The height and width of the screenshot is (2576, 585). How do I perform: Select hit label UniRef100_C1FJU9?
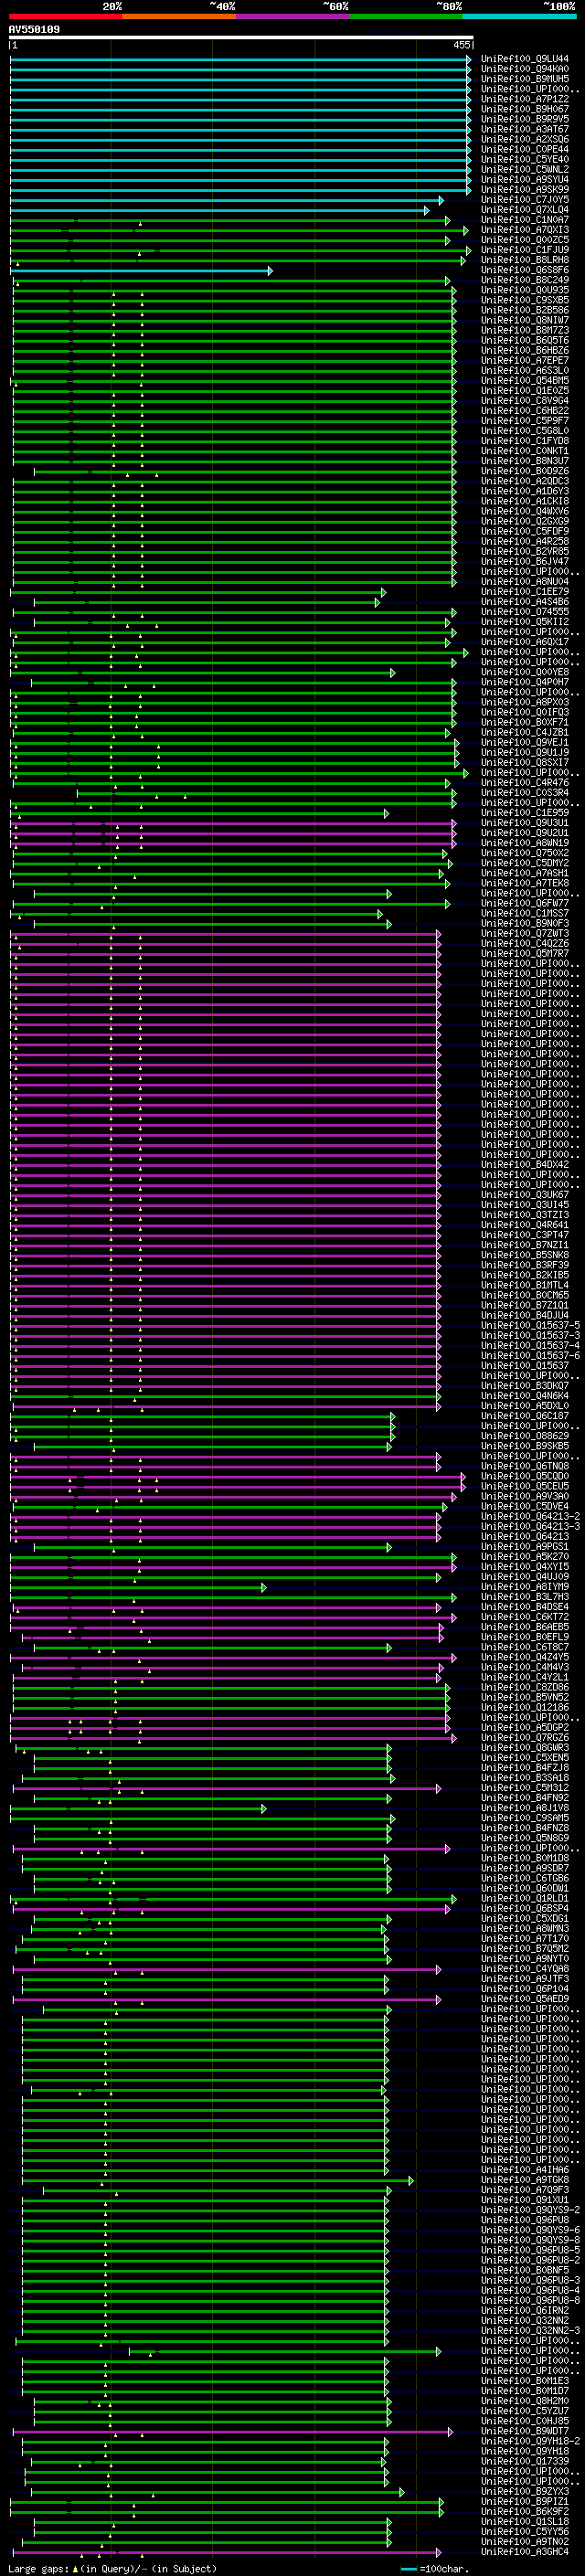click(525, 250)
